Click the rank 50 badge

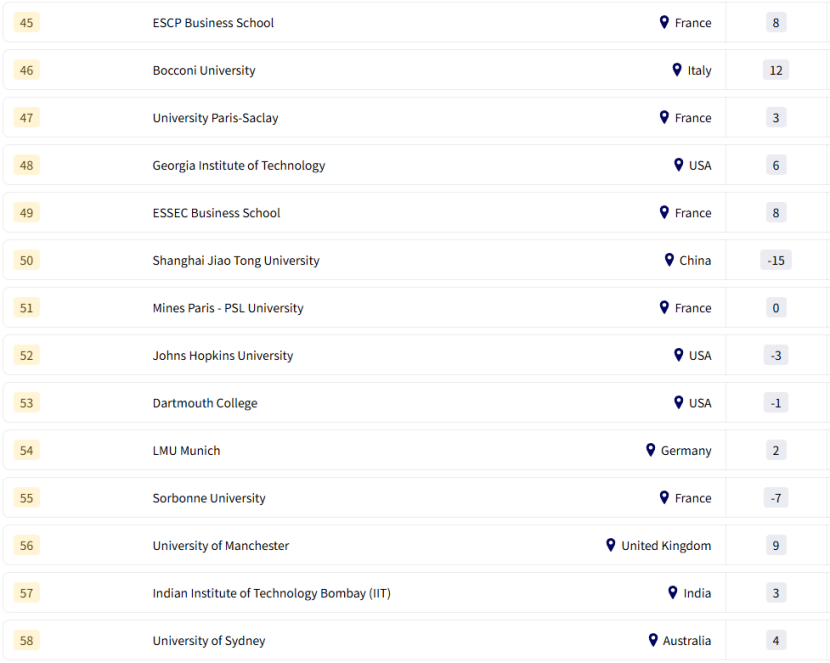coord(27,260)
